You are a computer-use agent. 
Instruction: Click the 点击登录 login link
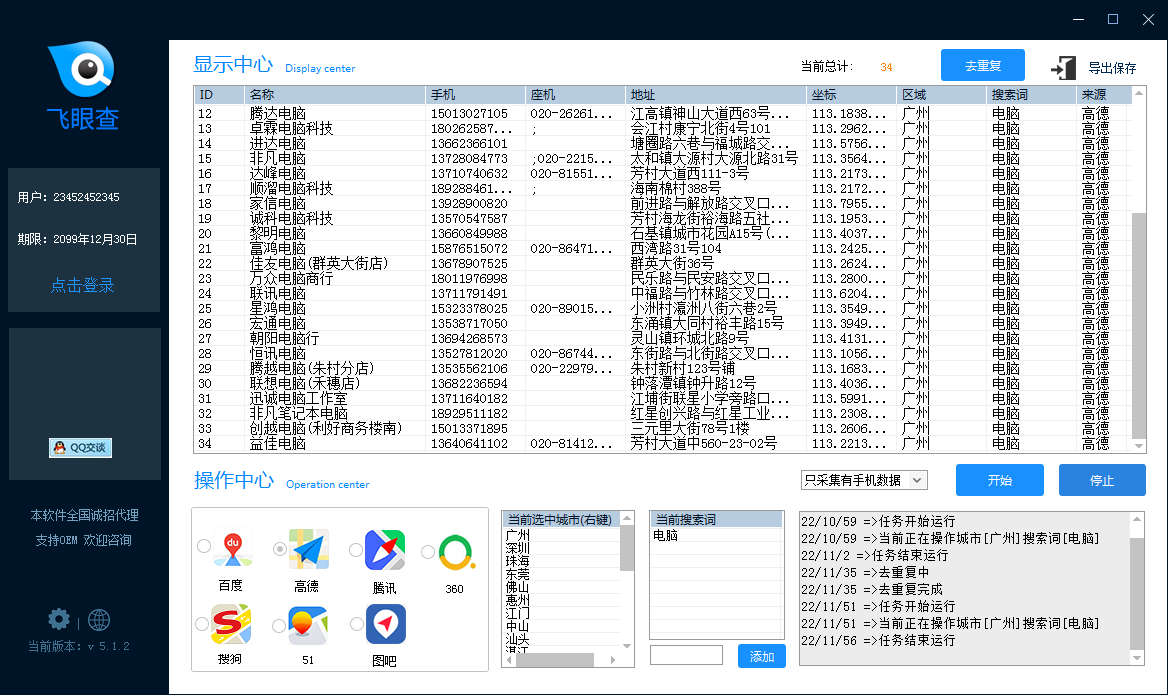tap(83, 286)
